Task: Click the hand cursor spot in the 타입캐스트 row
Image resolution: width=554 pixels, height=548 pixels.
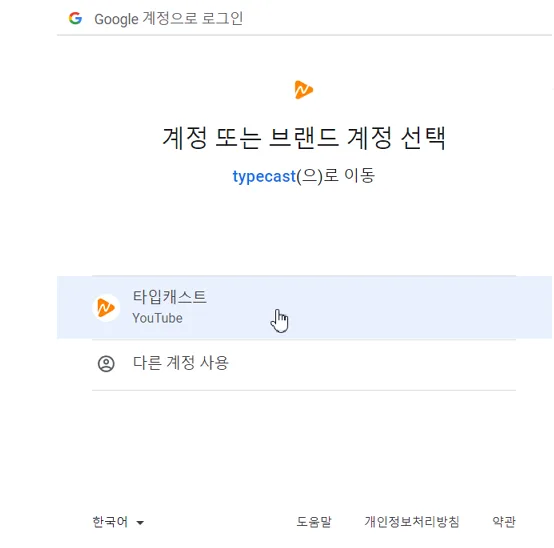Action: click(x=279, y=320)
